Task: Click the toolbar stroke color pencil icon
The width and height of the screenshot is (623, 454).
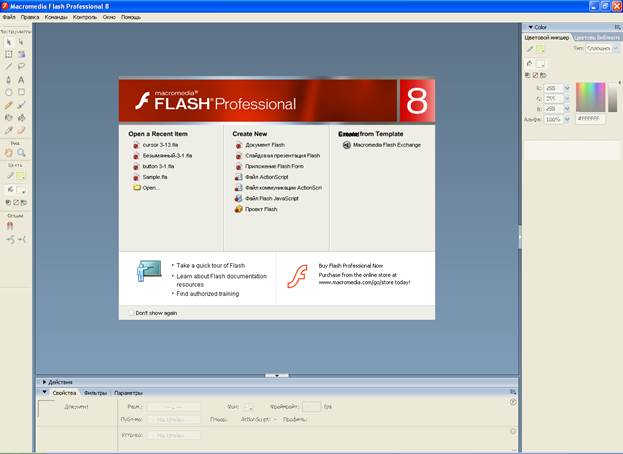Action: (x=10, y=176)
